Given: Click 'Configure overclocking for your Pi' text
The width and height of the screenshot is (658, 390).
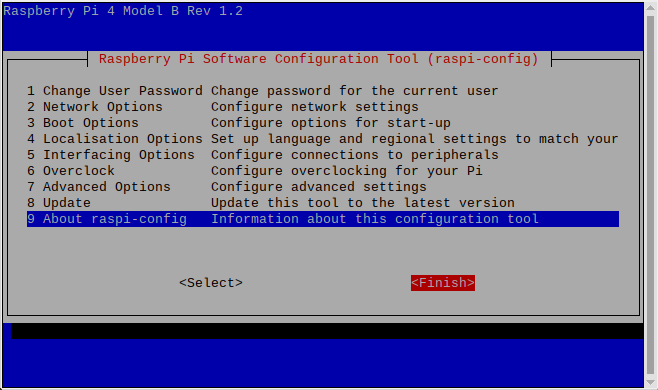Looking at the screenshot, I should tap(347, 171).
